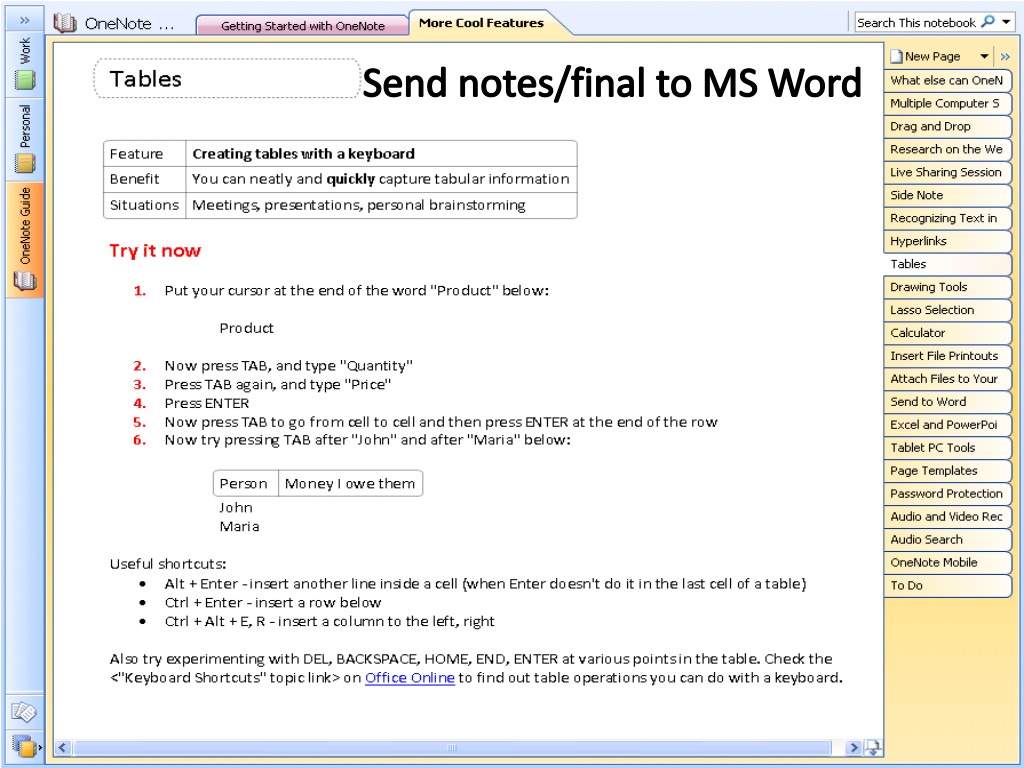Click the "Useful shortcuts:" line
Screen dimensions: 1024x768
pyautogui.click(x=168, y=564)
